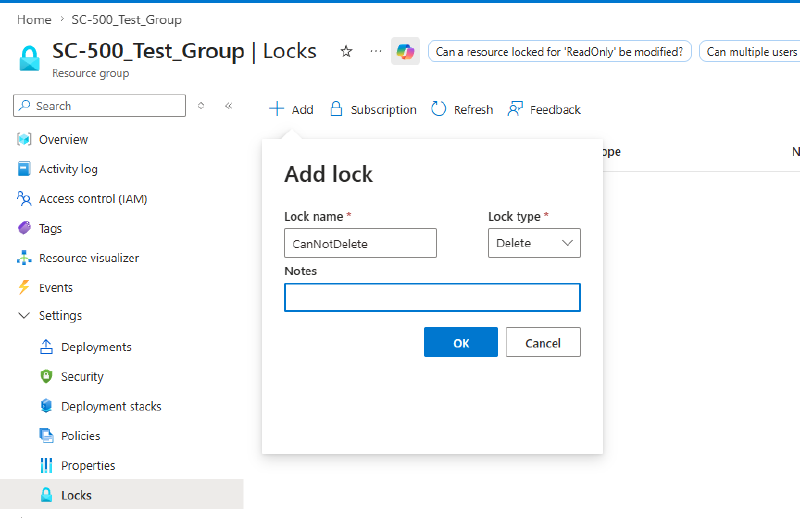
Task: Click the 'Resource group' subtitle text
Action: (90, 73)
